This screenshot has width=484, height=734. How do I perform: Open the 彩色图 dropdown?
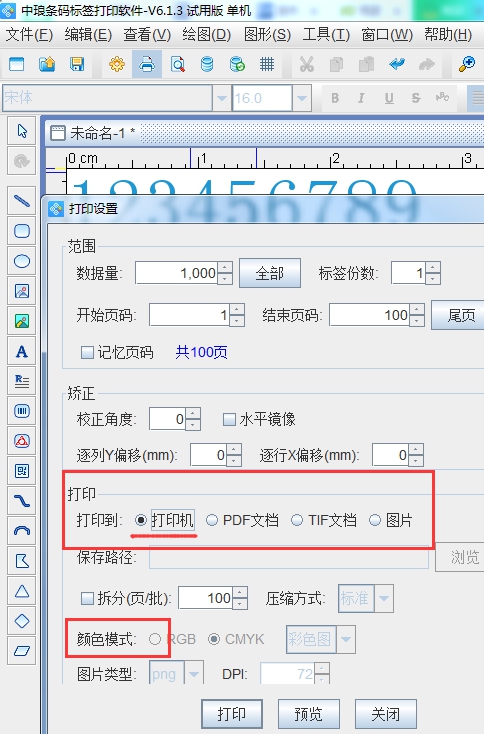click(346, 639)
